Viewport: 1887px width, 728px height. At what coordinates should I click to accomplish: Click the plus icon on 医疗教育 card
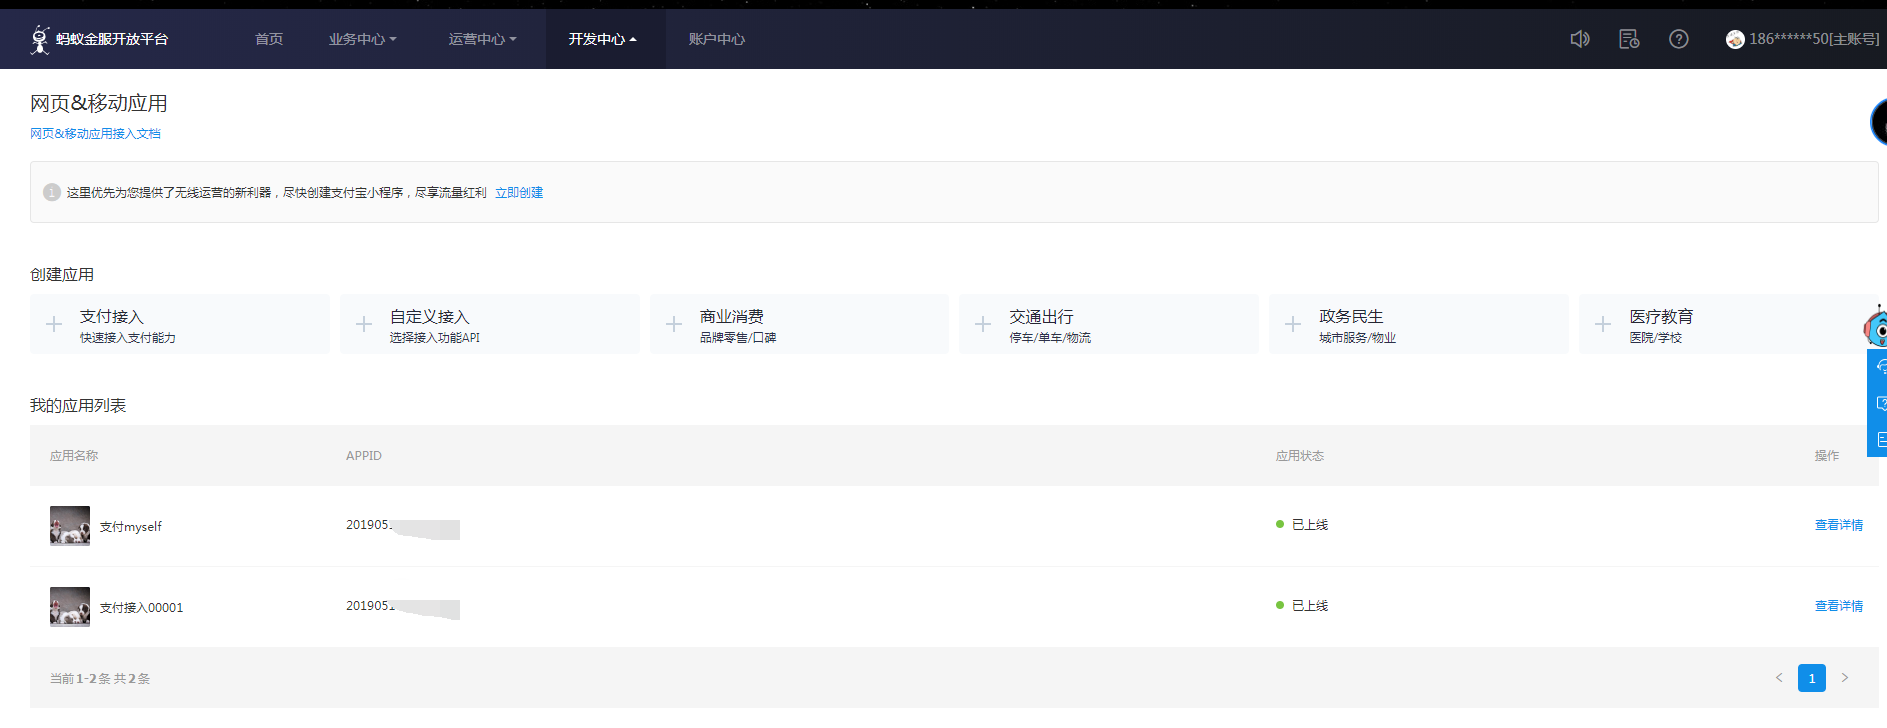1603,324
